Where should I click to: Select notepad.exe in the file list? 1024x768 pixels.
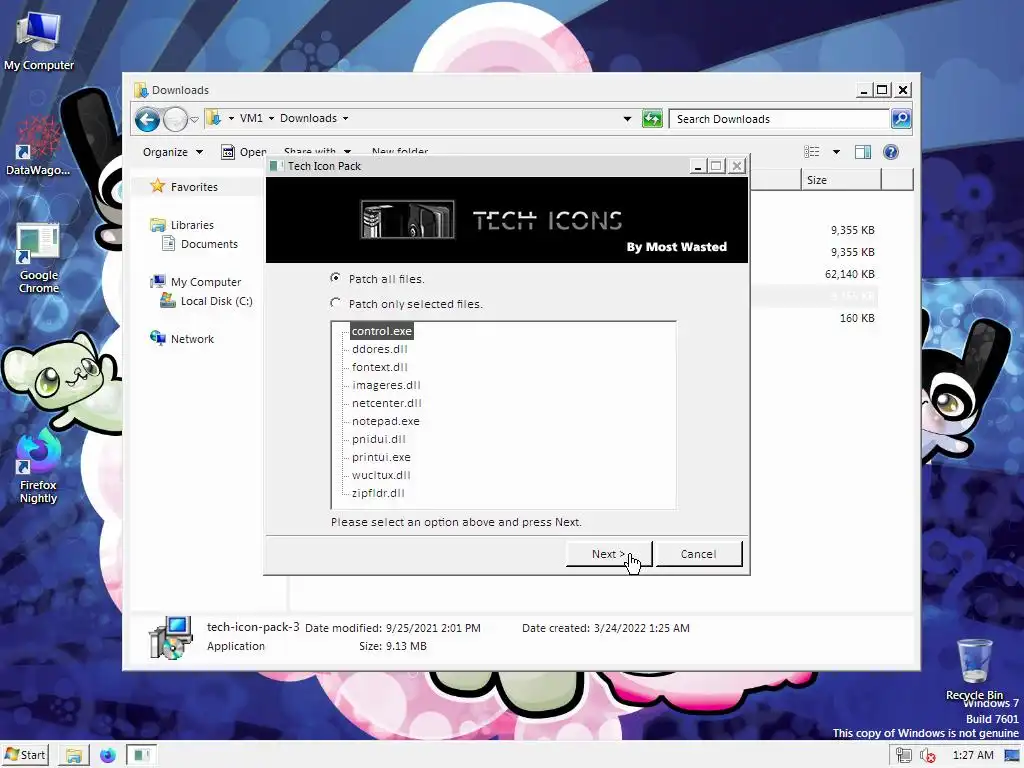(x=385, y=421)
